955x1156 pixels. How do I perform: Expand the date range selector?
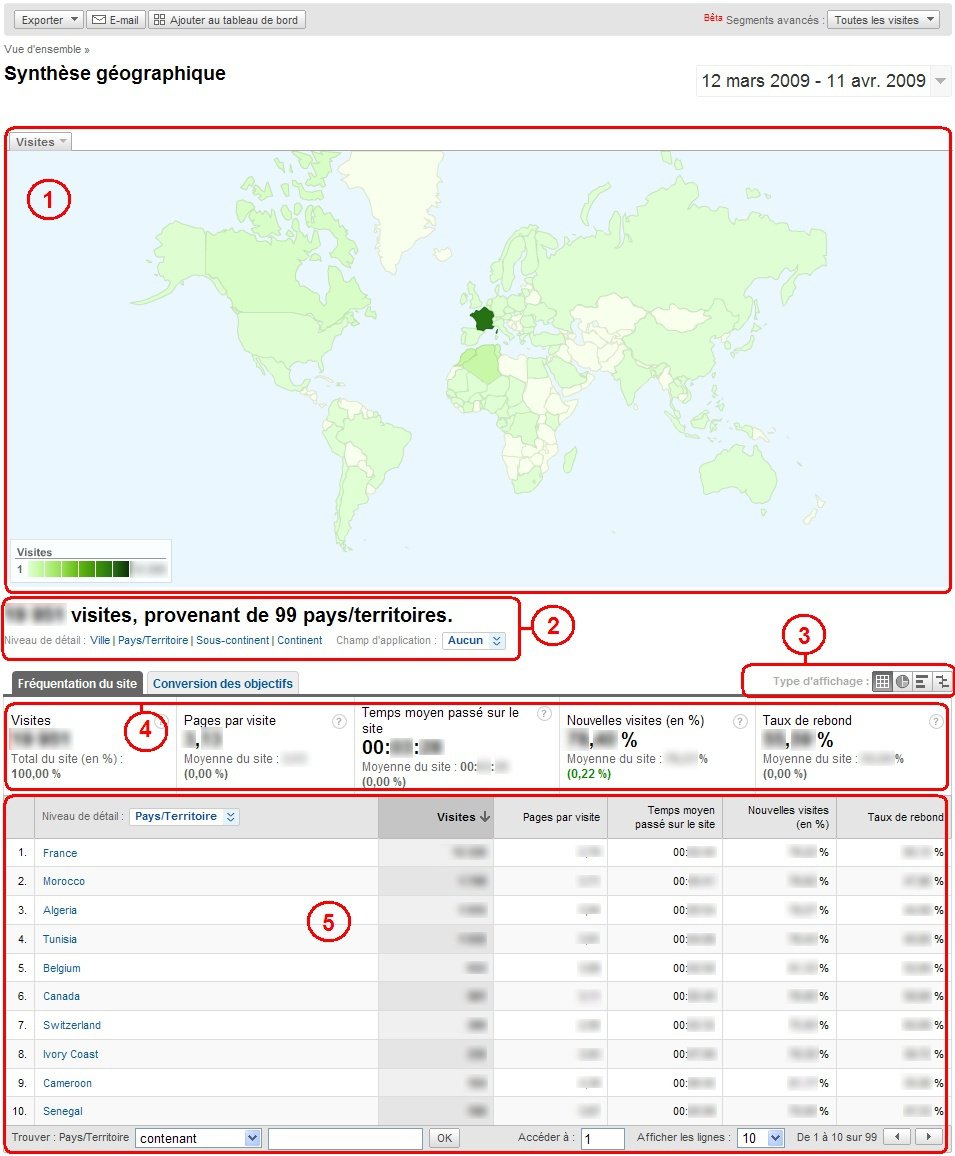tap(940, 81)
